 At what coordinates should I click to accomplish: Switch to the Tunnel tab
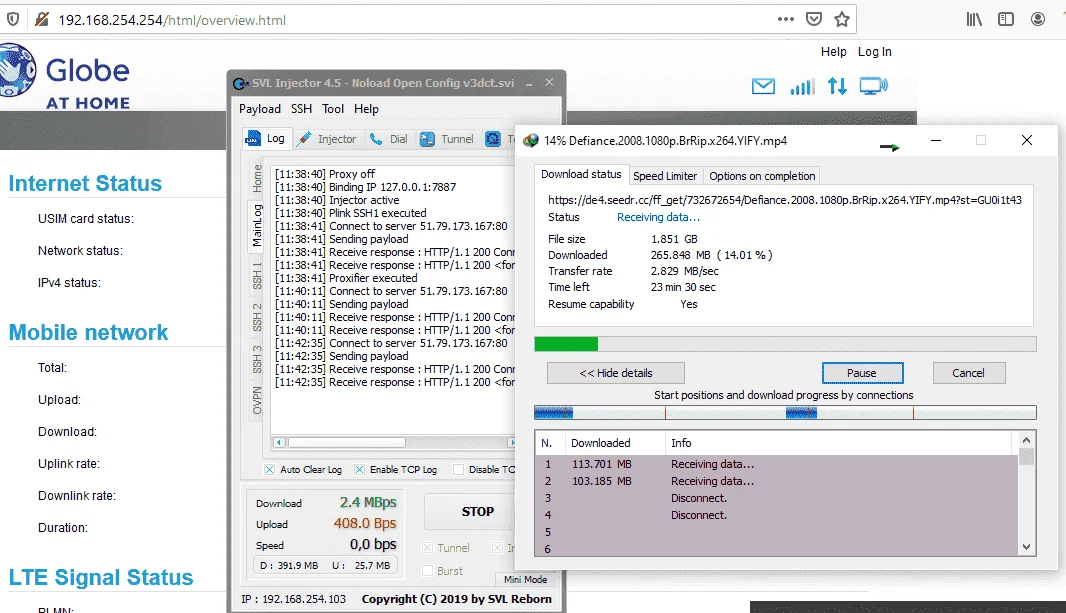[x=447, y=139]
